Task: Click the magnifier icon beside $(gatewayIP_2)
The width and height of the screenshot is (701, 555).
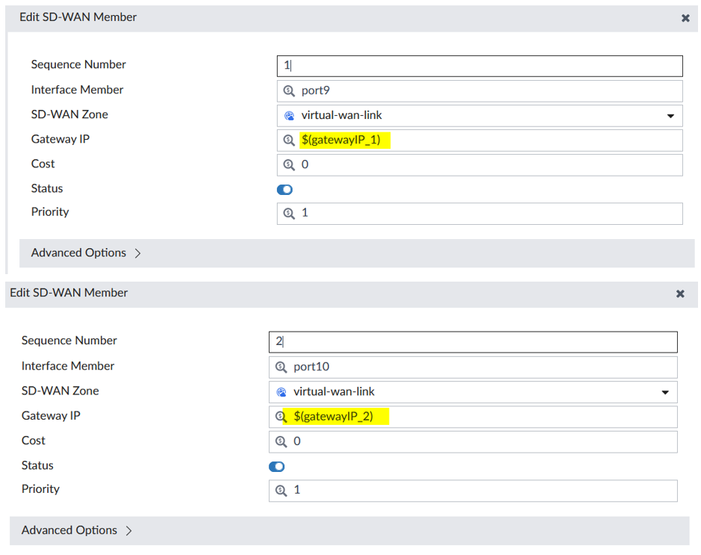Action: coord(282,416)
